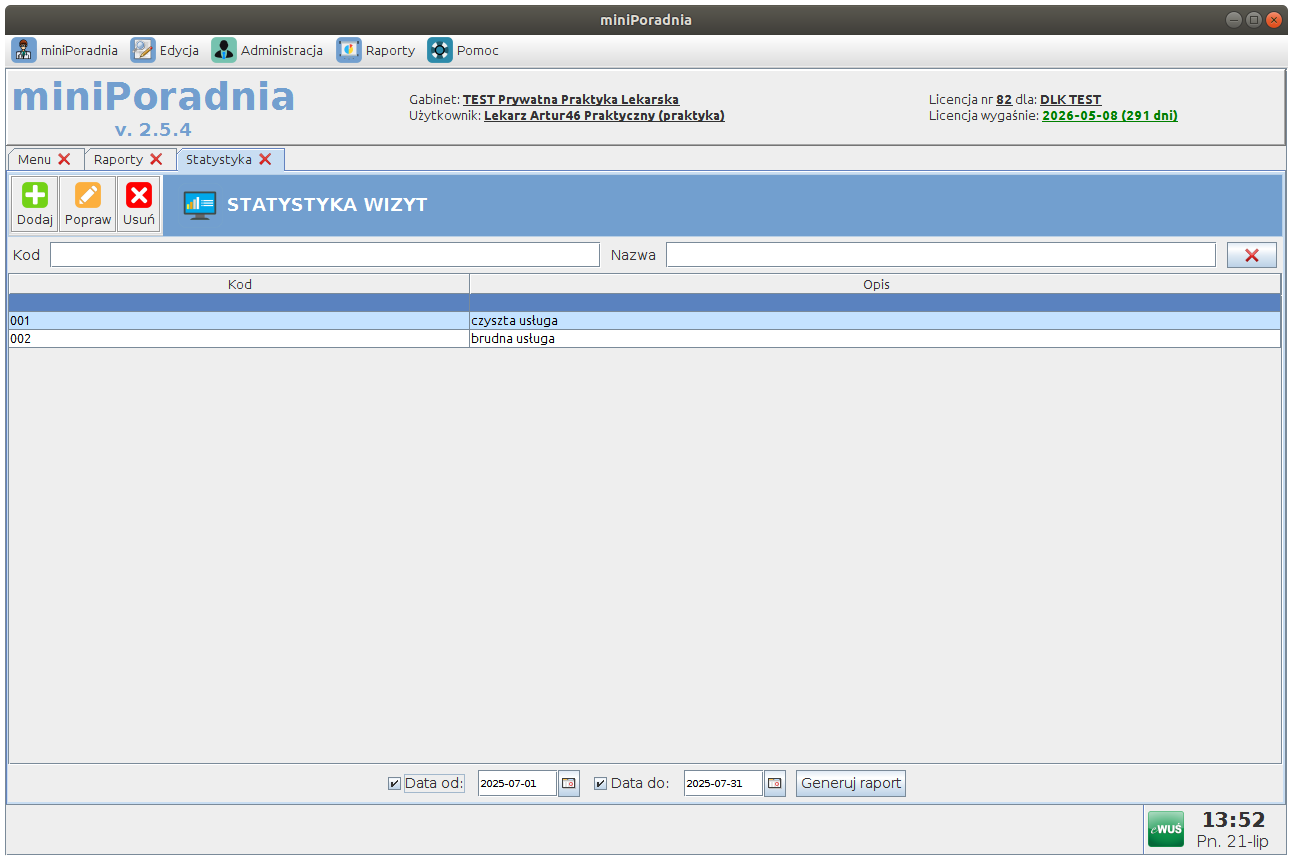Screen dimensions: 1297x865
Task: Focus the Kod filter input field
Action: (325, 255)
